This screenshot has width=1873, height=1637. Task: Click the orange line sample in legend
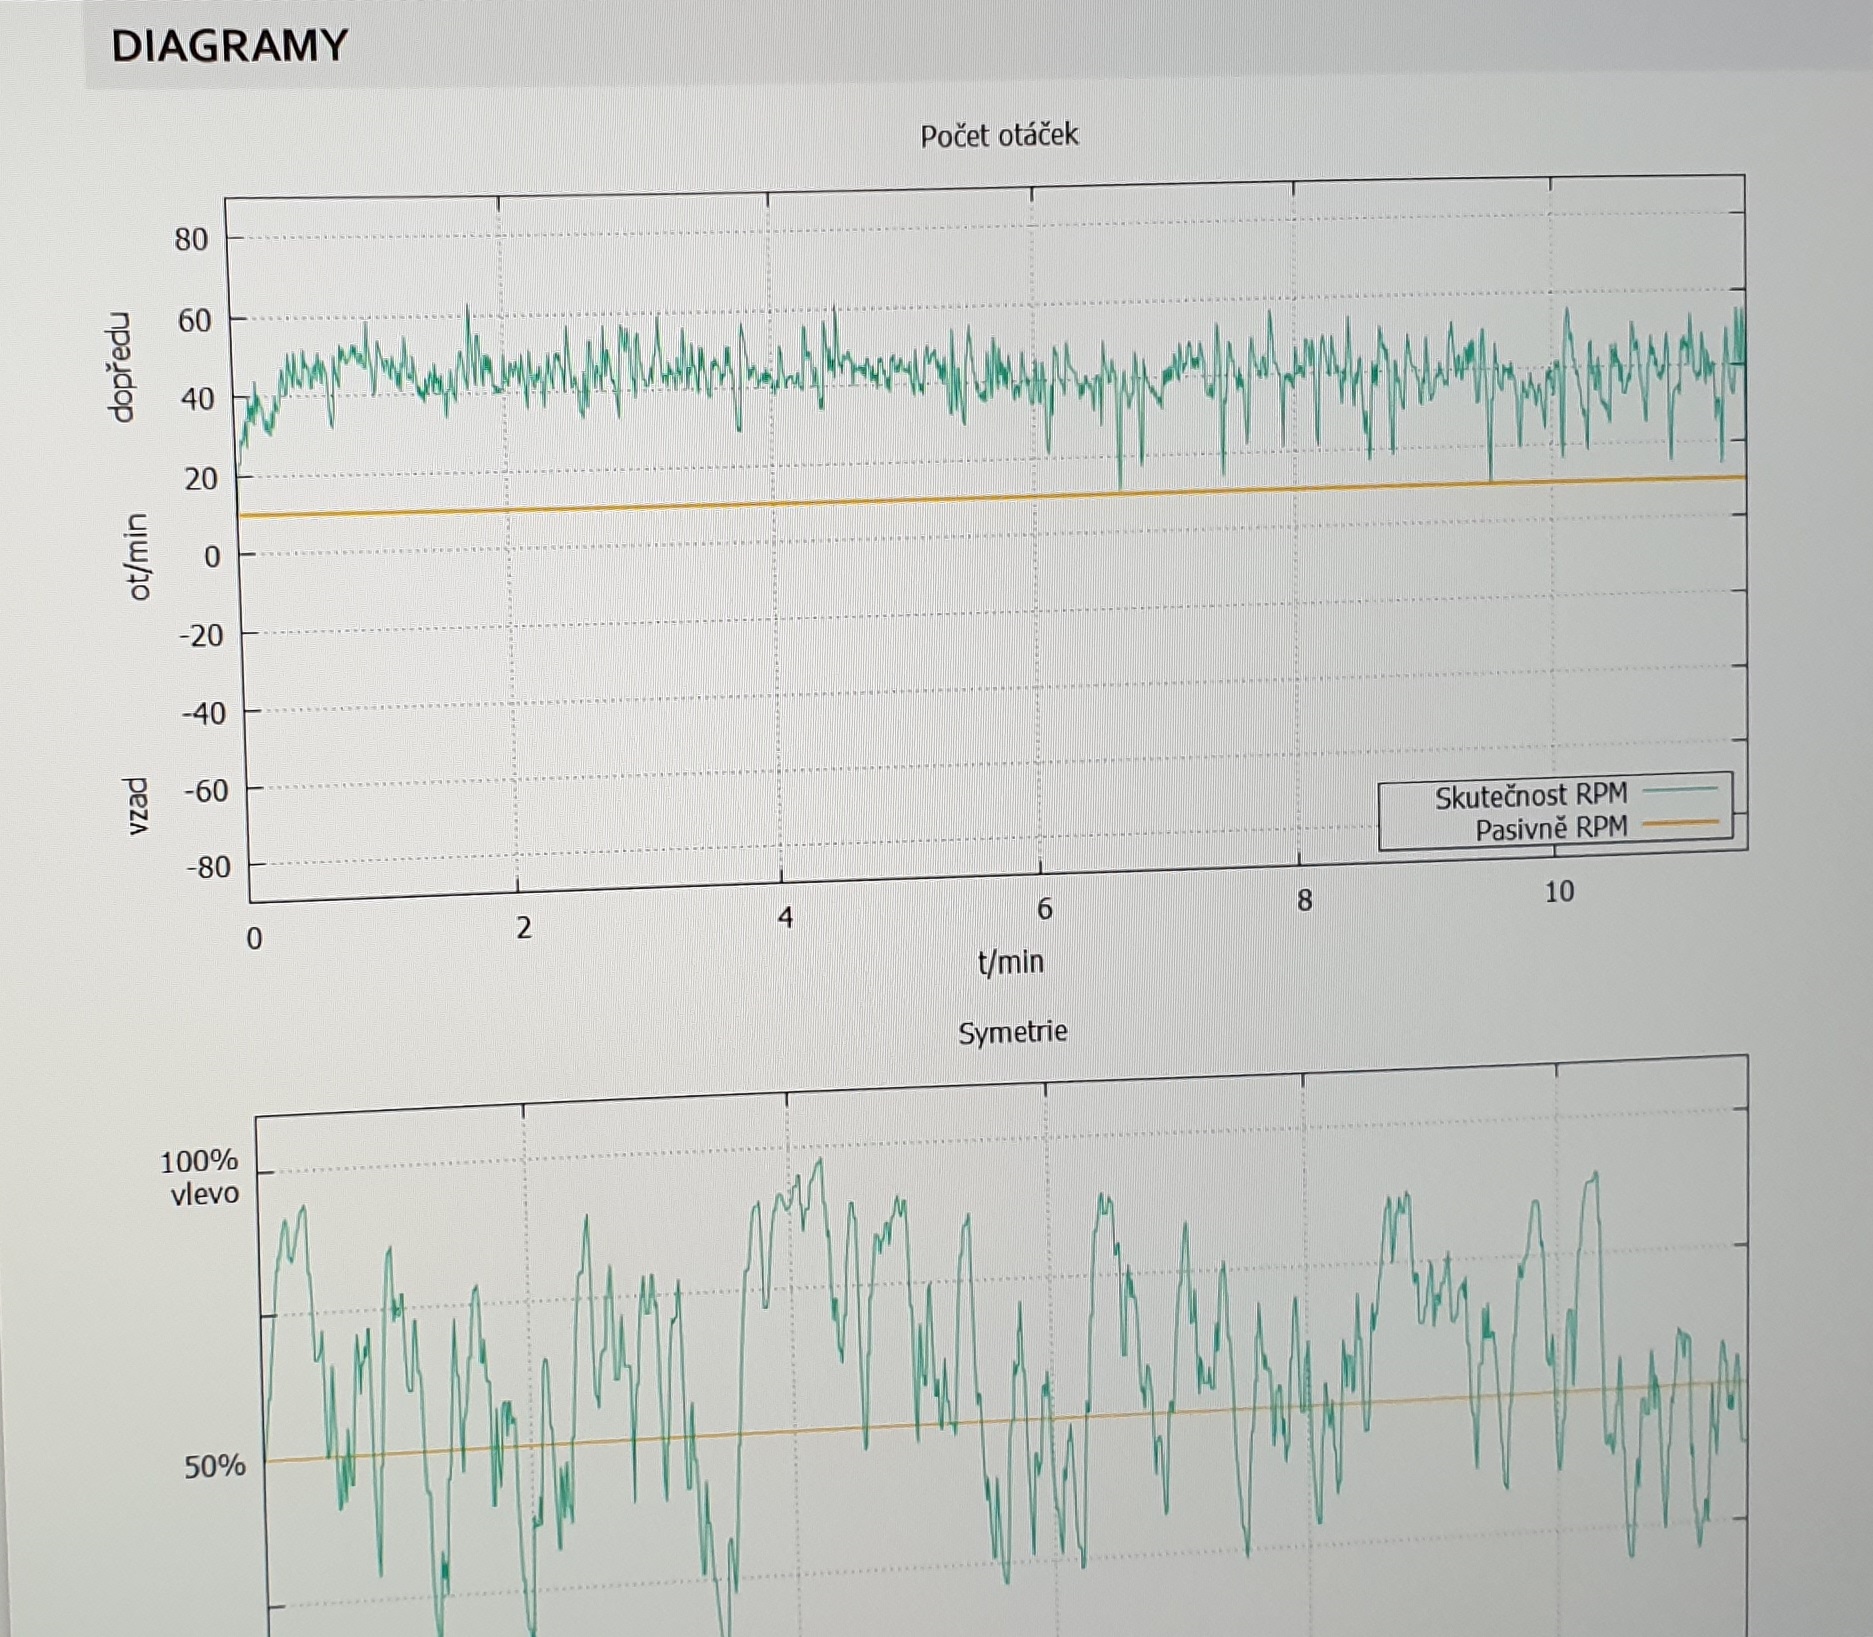coord(1682,824)
